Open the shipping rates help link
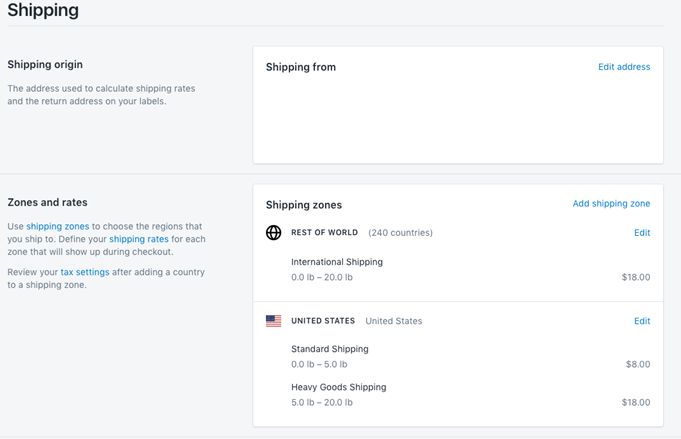Image resolution: width=681 pixels, height=439 pixels. [139, 240]
